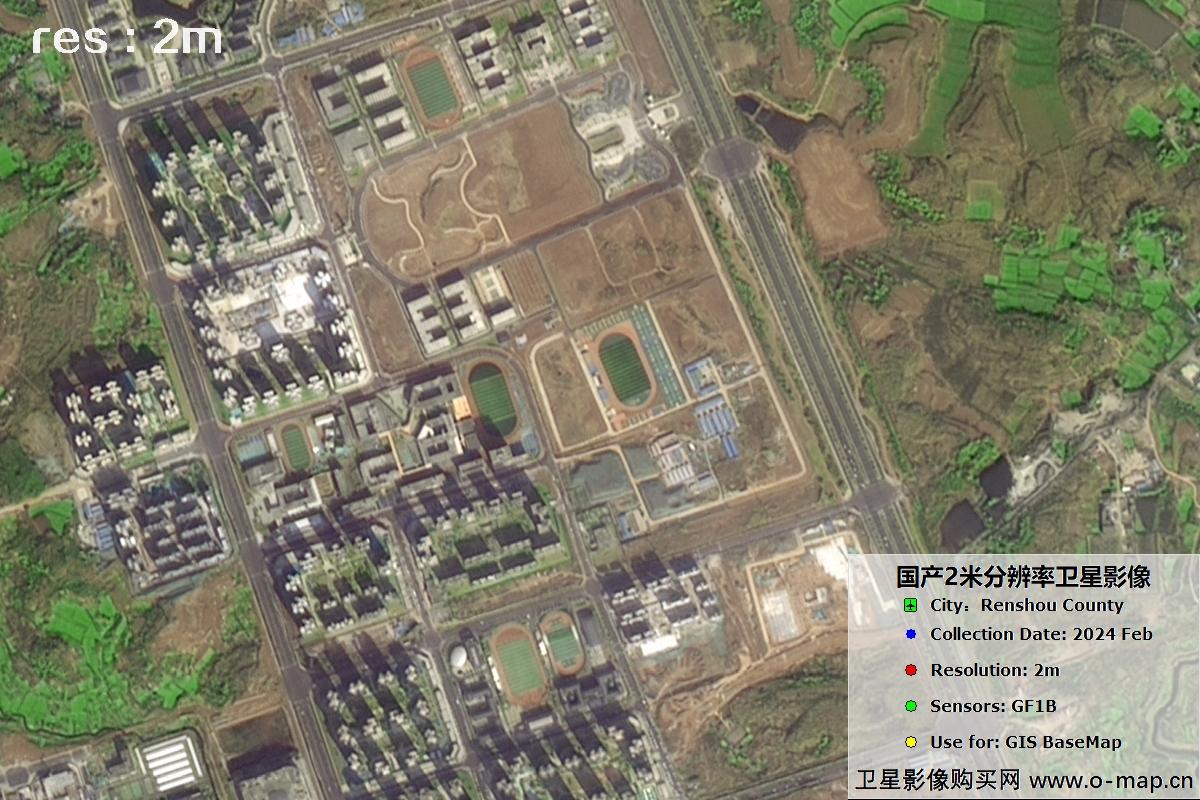Click the 'Use for: GIS BaseMap' entry

point(1025,742)
